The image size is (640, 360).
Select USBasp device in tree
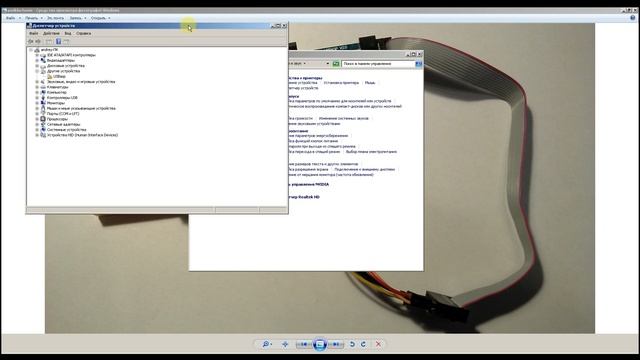click(x=59, y=76)
